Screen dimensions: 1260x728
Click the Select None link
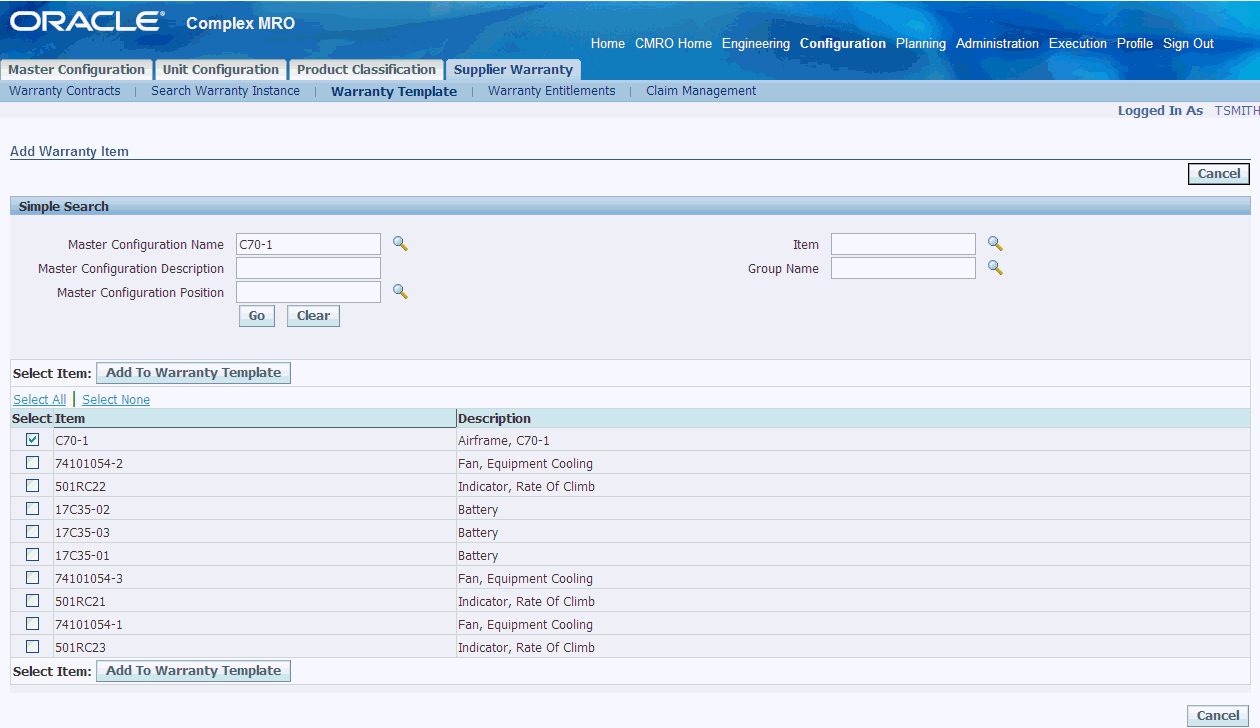(116, 400)
